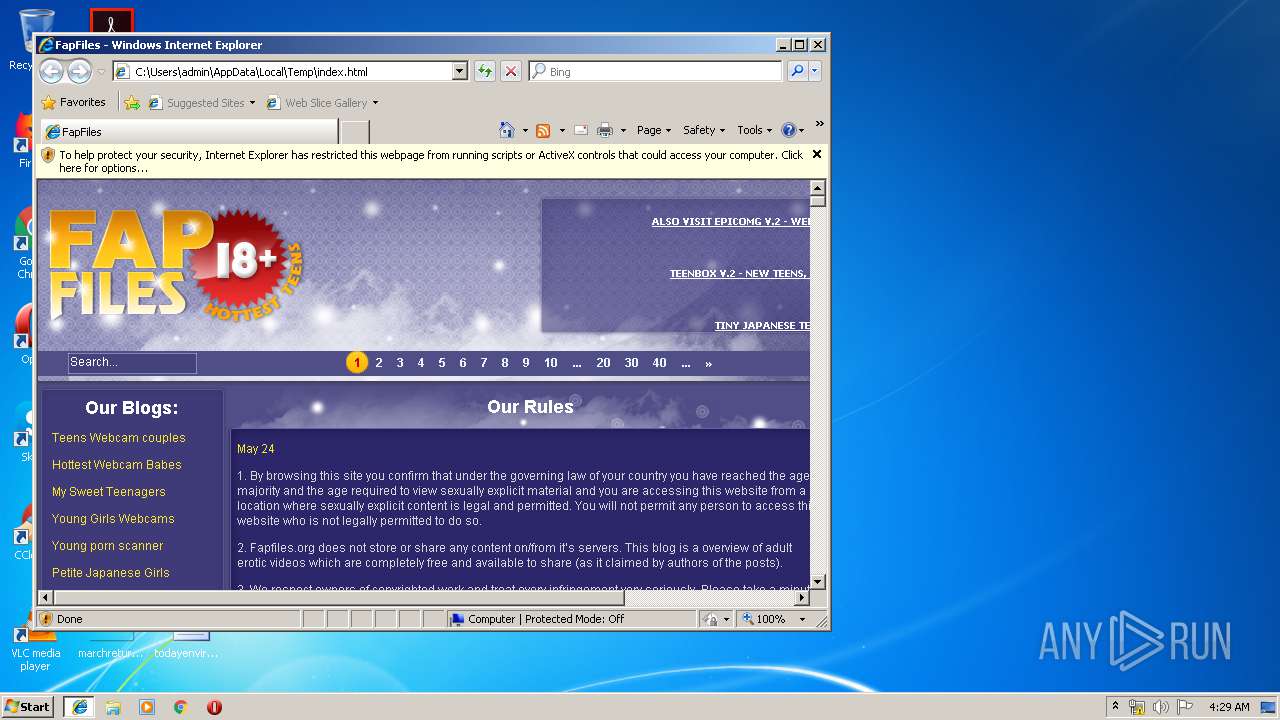The width and height of the screenshot is (1280, 720).
Task: Click the Read Mail envelope icon
Action: tap(580, 130)
